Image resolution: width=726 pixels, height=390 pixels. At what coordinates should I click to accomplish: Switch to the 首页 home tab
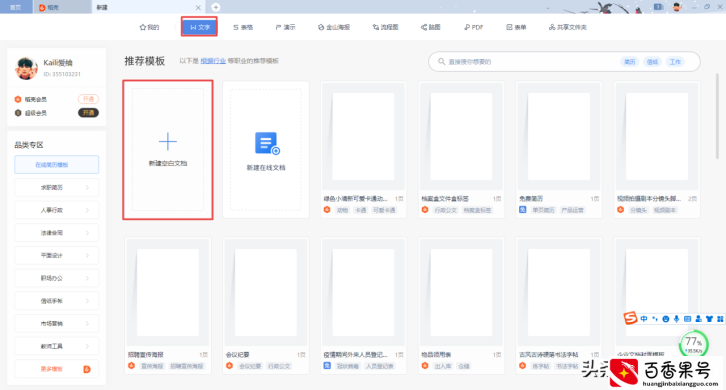(x=16, y=7)
